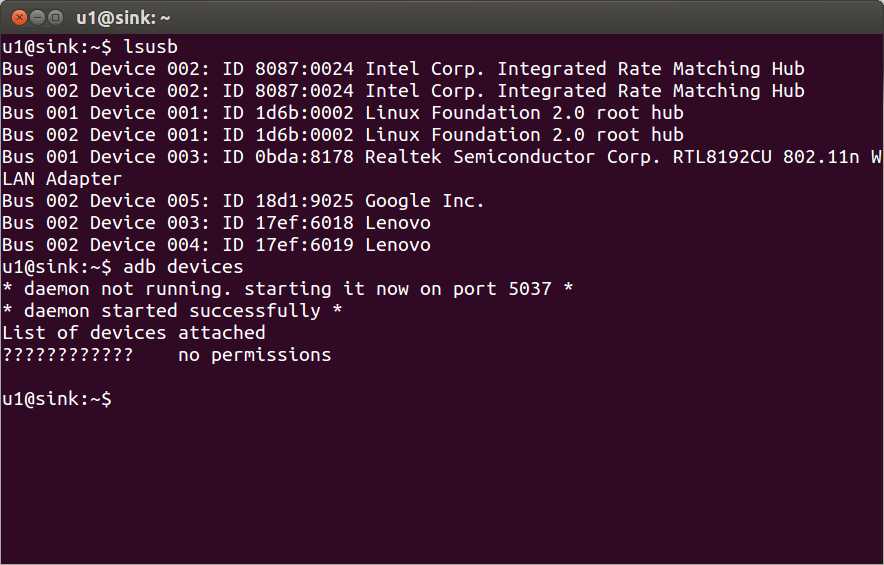This screenshot has height=565, width=884.
Task: Close the u1@sink terminal window
Action: [19, 18]
